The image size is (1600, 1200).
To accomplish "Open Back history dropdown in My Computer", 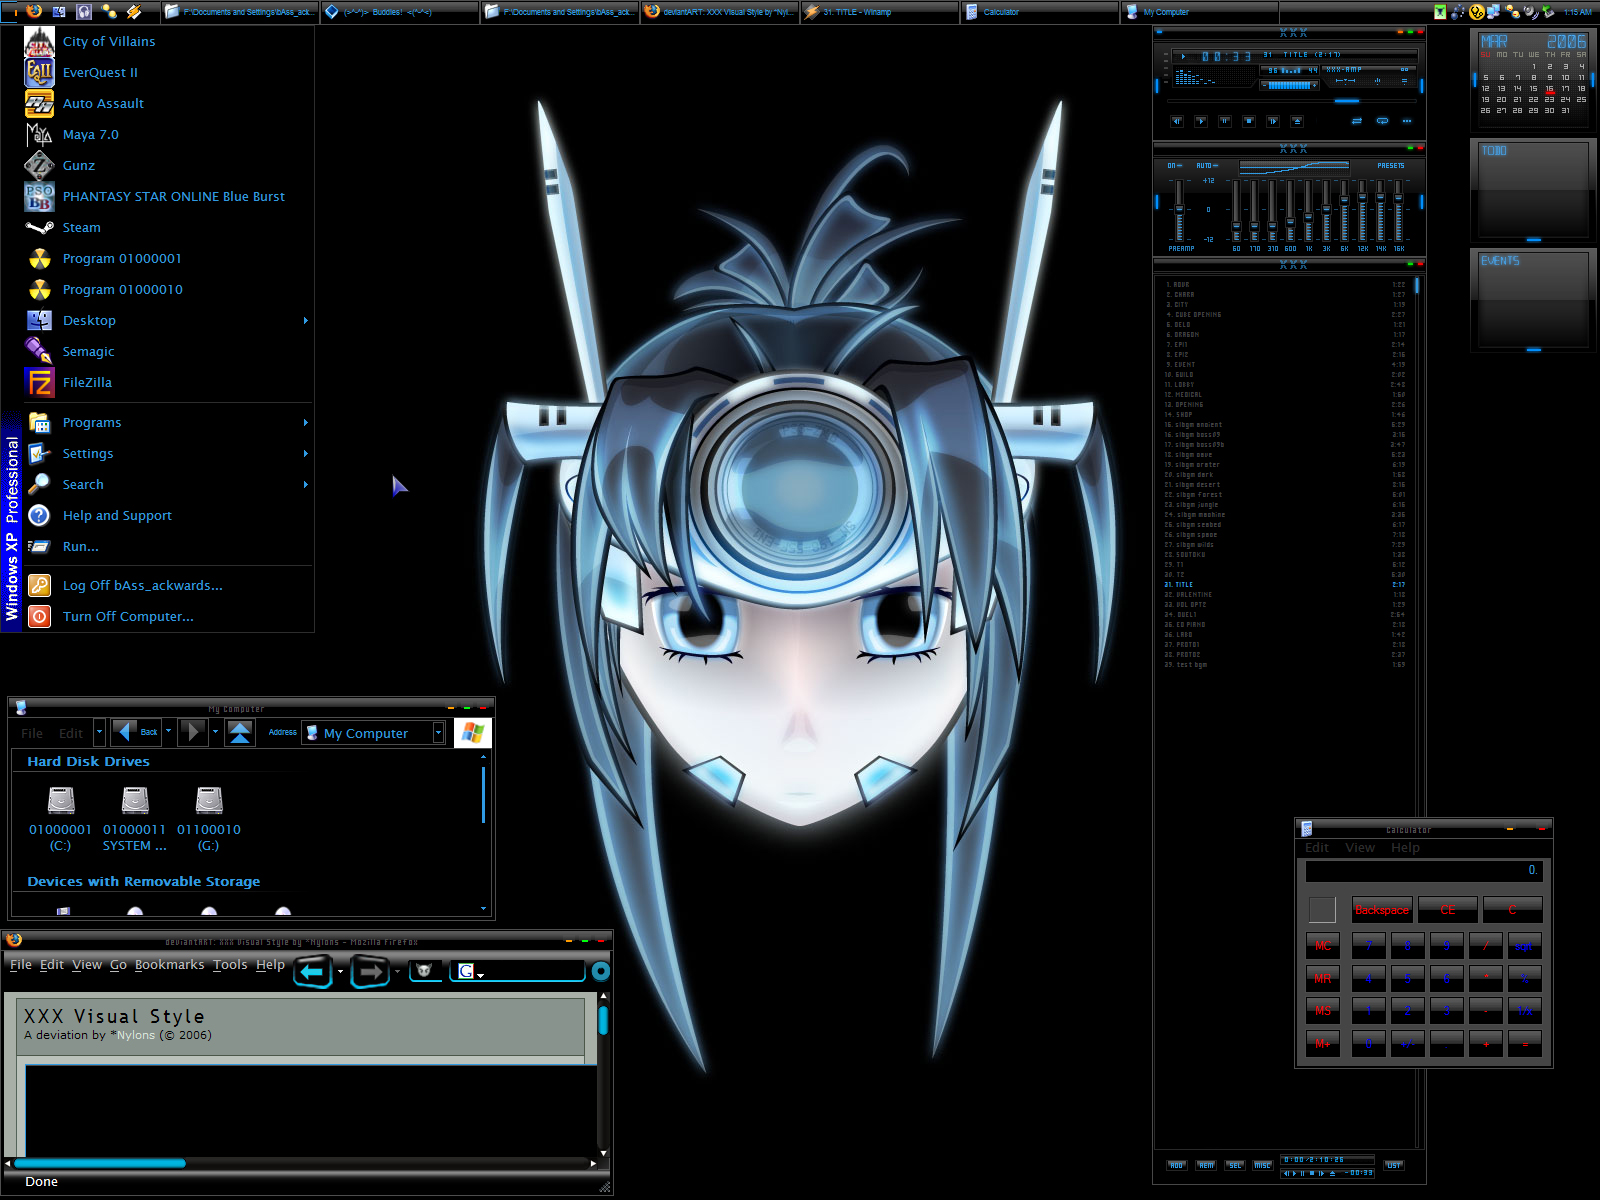I will (168, 732).
